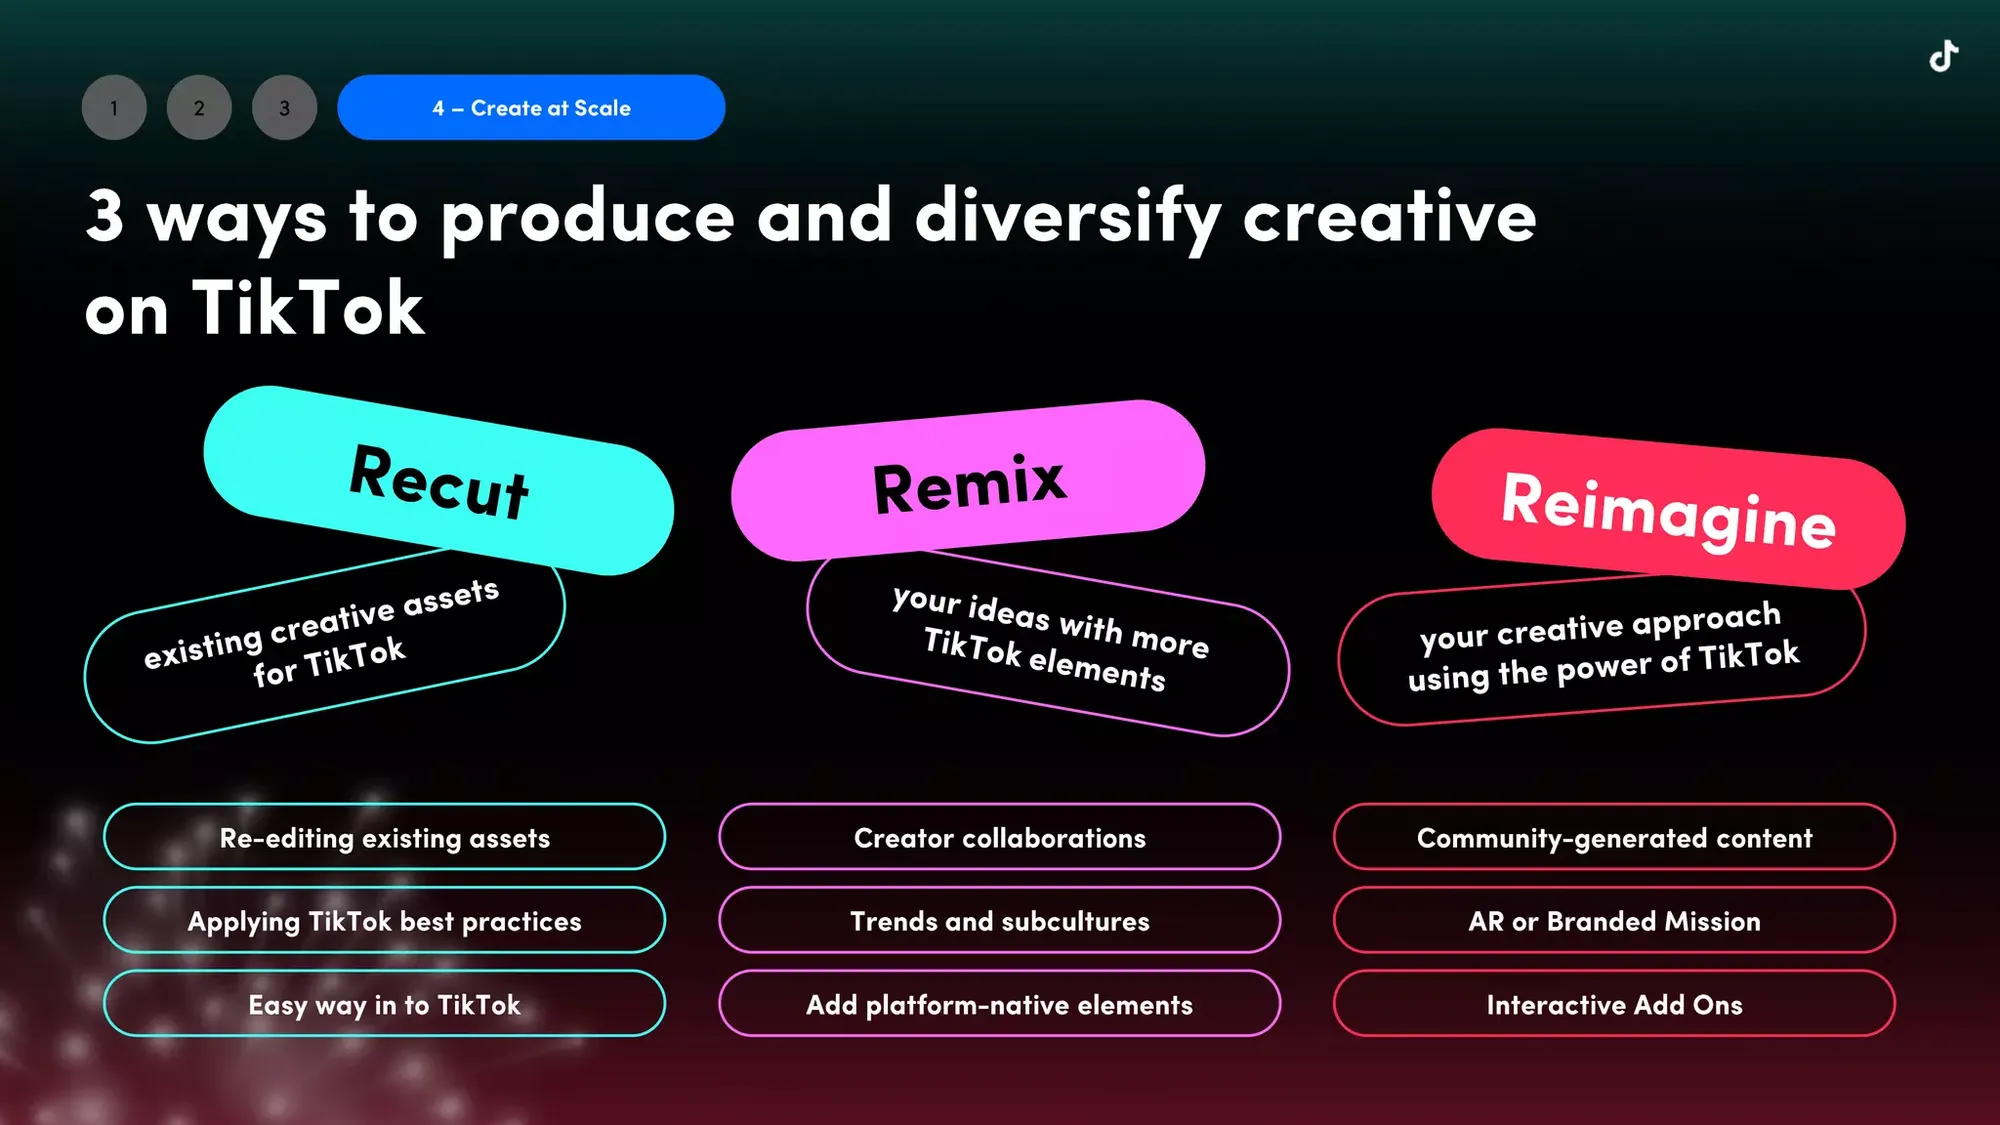This screenshot has width=2000, height=1125.
Task: Select step 2 circle navigation indicator
Action: tap(199, 107)
